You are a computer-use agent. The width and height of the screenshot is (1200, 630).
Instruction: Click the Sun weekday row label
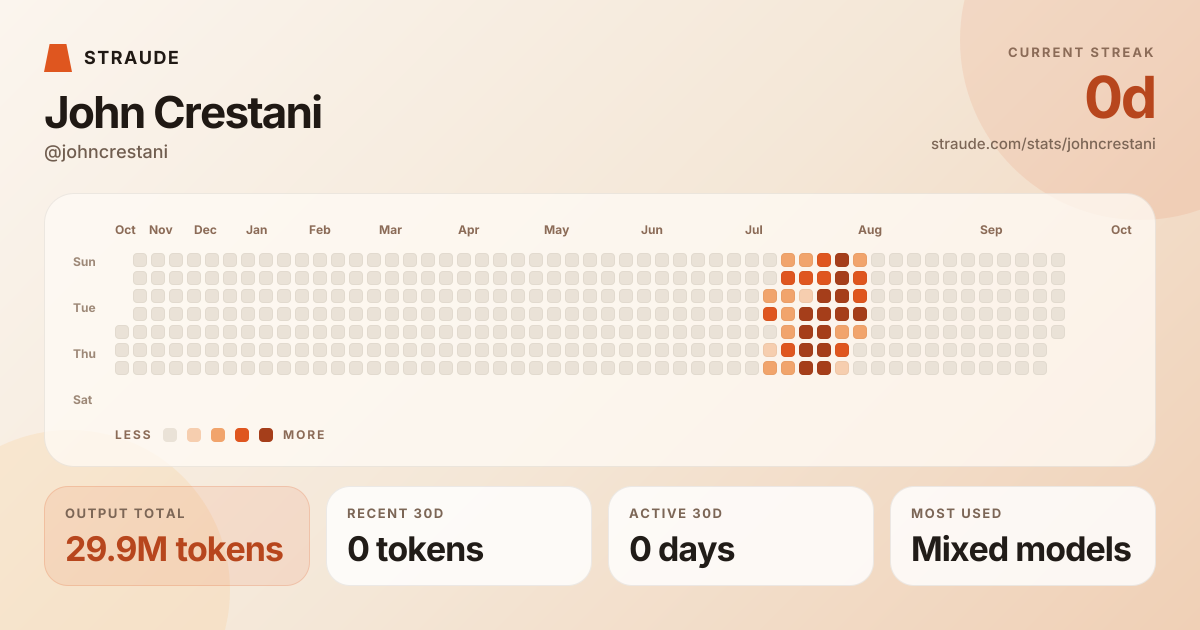[x=84, y=262]
